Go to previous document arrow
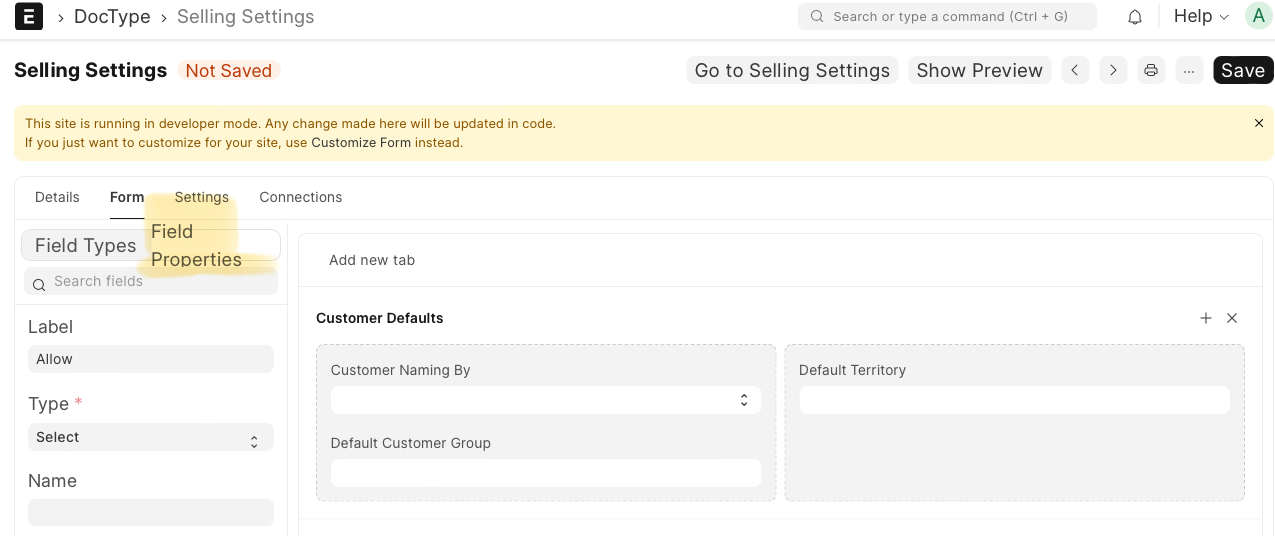1275x536 pixels. point(1075,70)
